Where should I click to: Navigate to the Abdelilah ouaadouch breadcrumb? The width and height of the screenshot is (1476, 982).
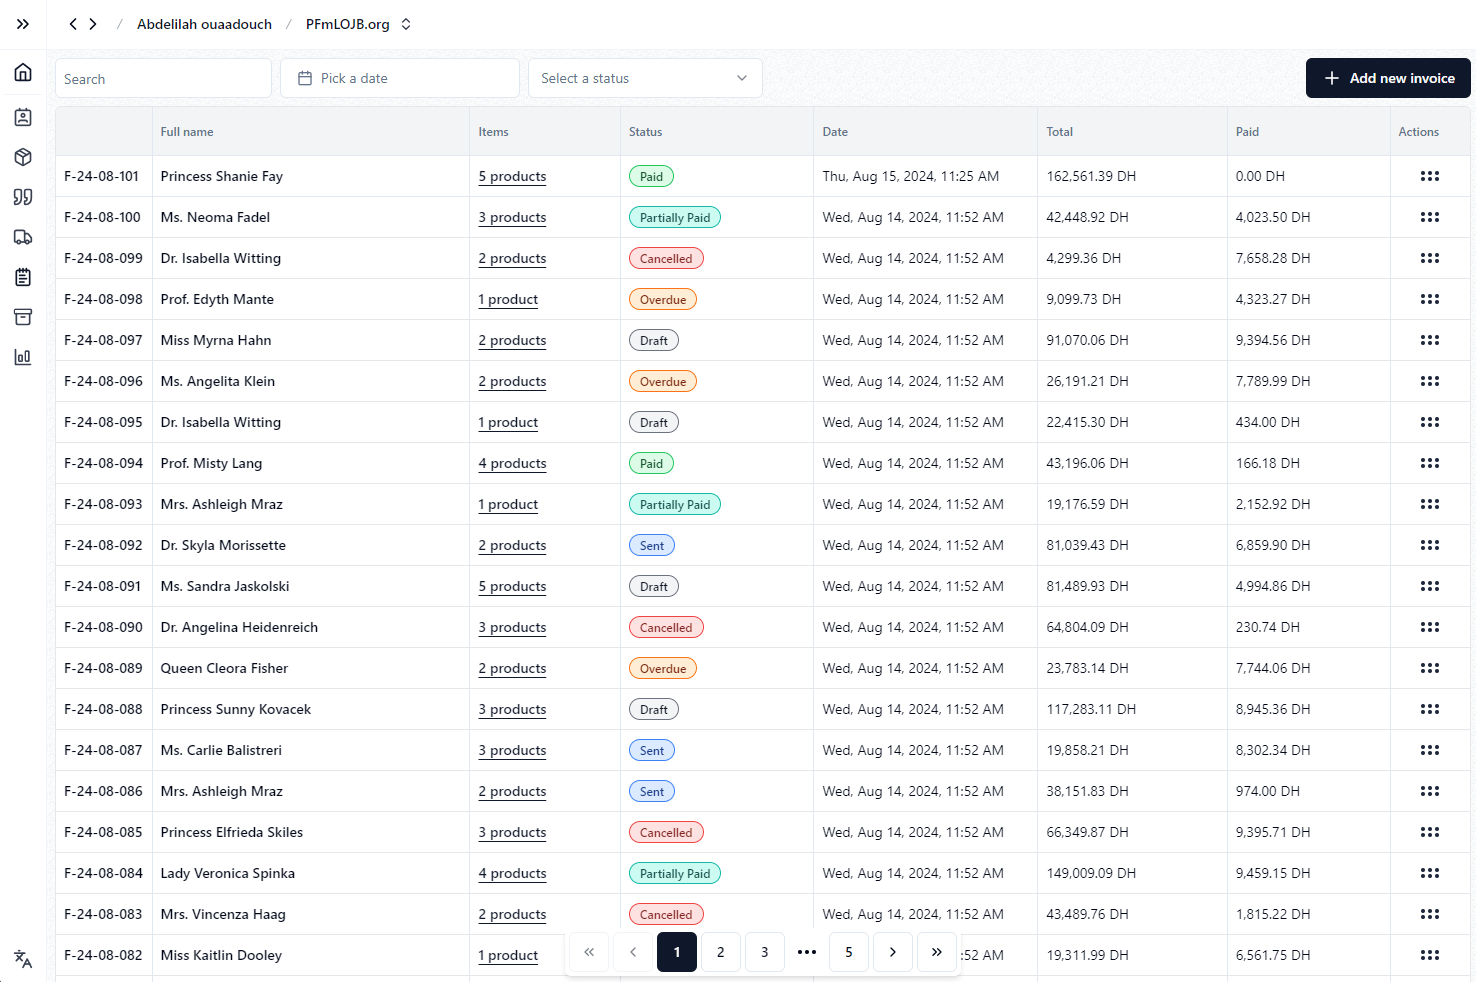(x=204, y=23)
